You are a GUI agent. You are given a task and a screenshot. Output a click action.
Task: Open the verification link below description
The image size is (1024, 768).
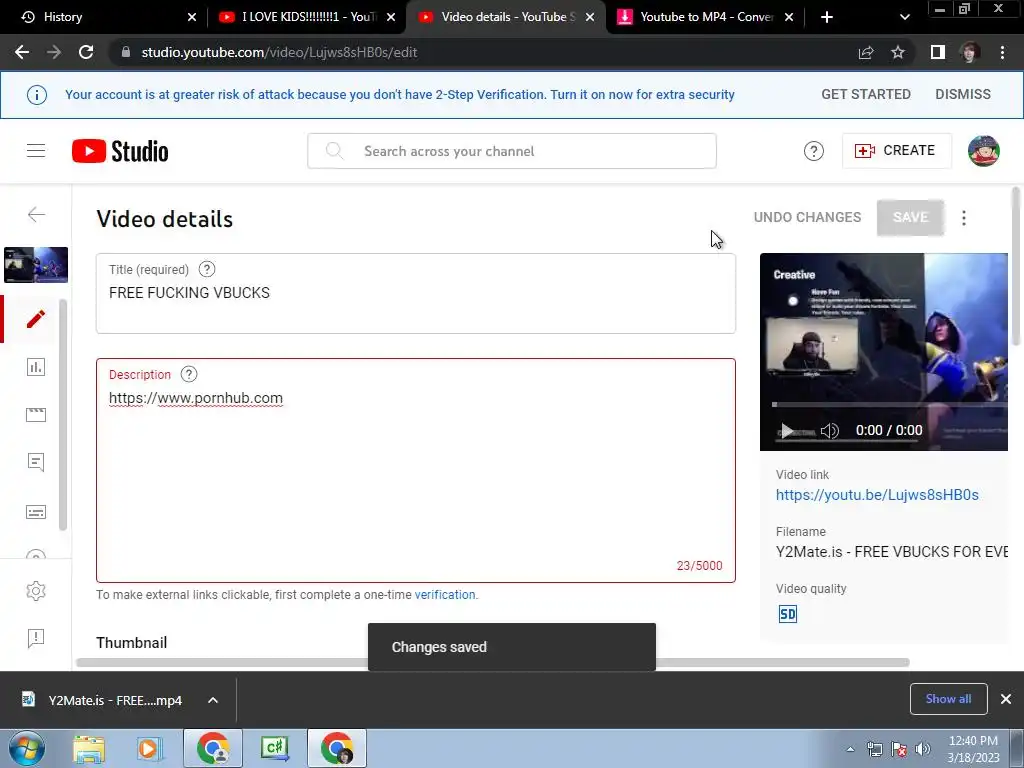point(445,594)
